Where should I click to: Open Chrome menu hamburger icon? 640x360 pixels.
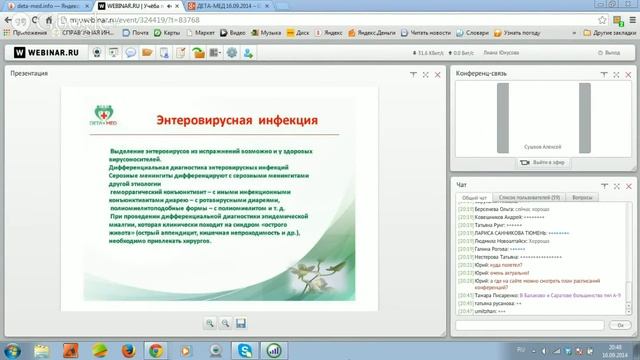pos(633,20)
